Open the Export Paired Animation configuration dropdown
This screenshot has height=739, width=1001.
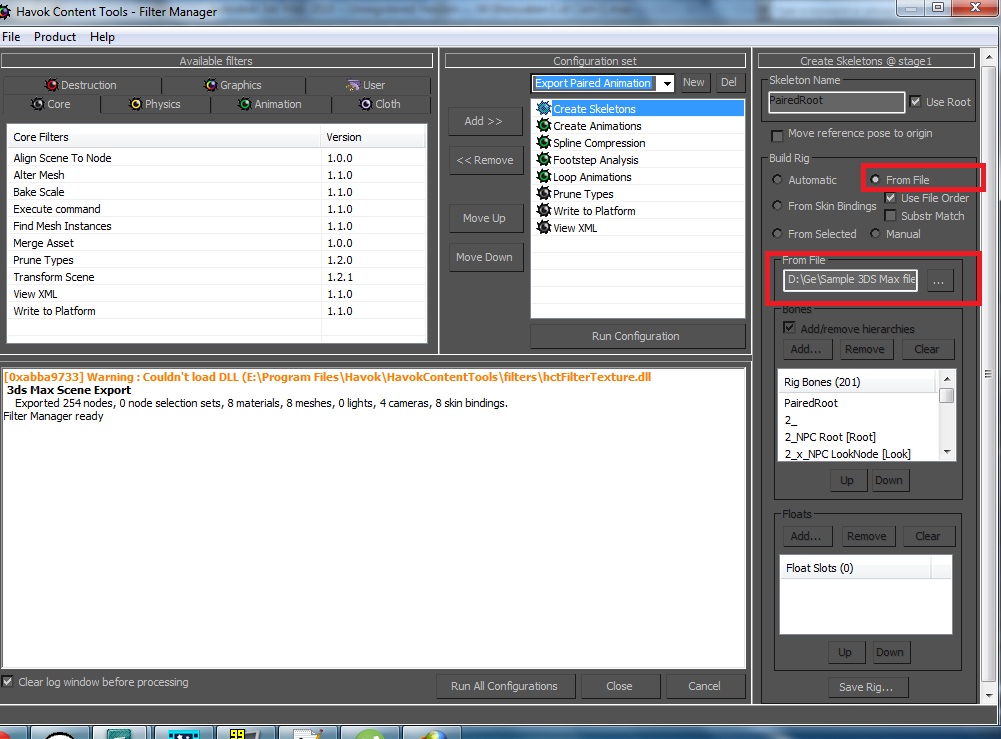[666, 84]
